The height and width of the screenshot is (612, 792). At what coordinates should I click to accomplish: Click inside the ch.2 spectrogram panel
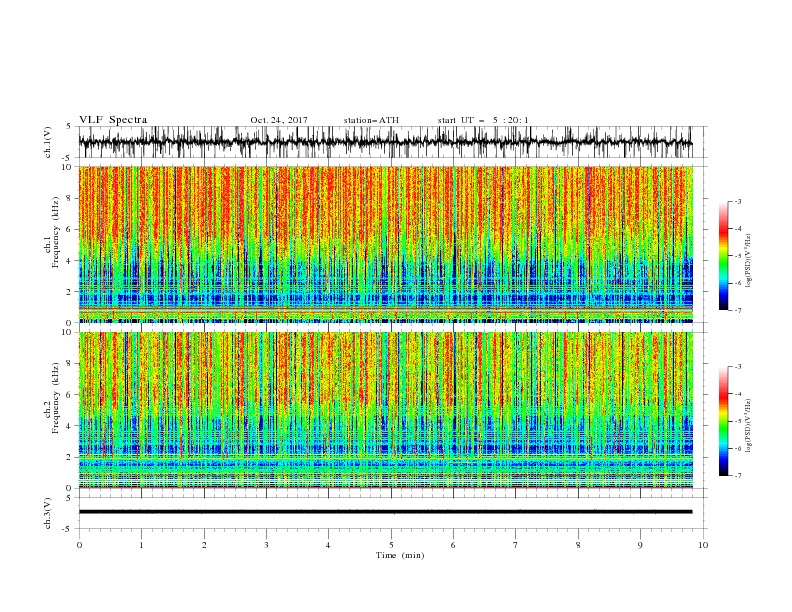pyautogui.click(x=385, y=410)
